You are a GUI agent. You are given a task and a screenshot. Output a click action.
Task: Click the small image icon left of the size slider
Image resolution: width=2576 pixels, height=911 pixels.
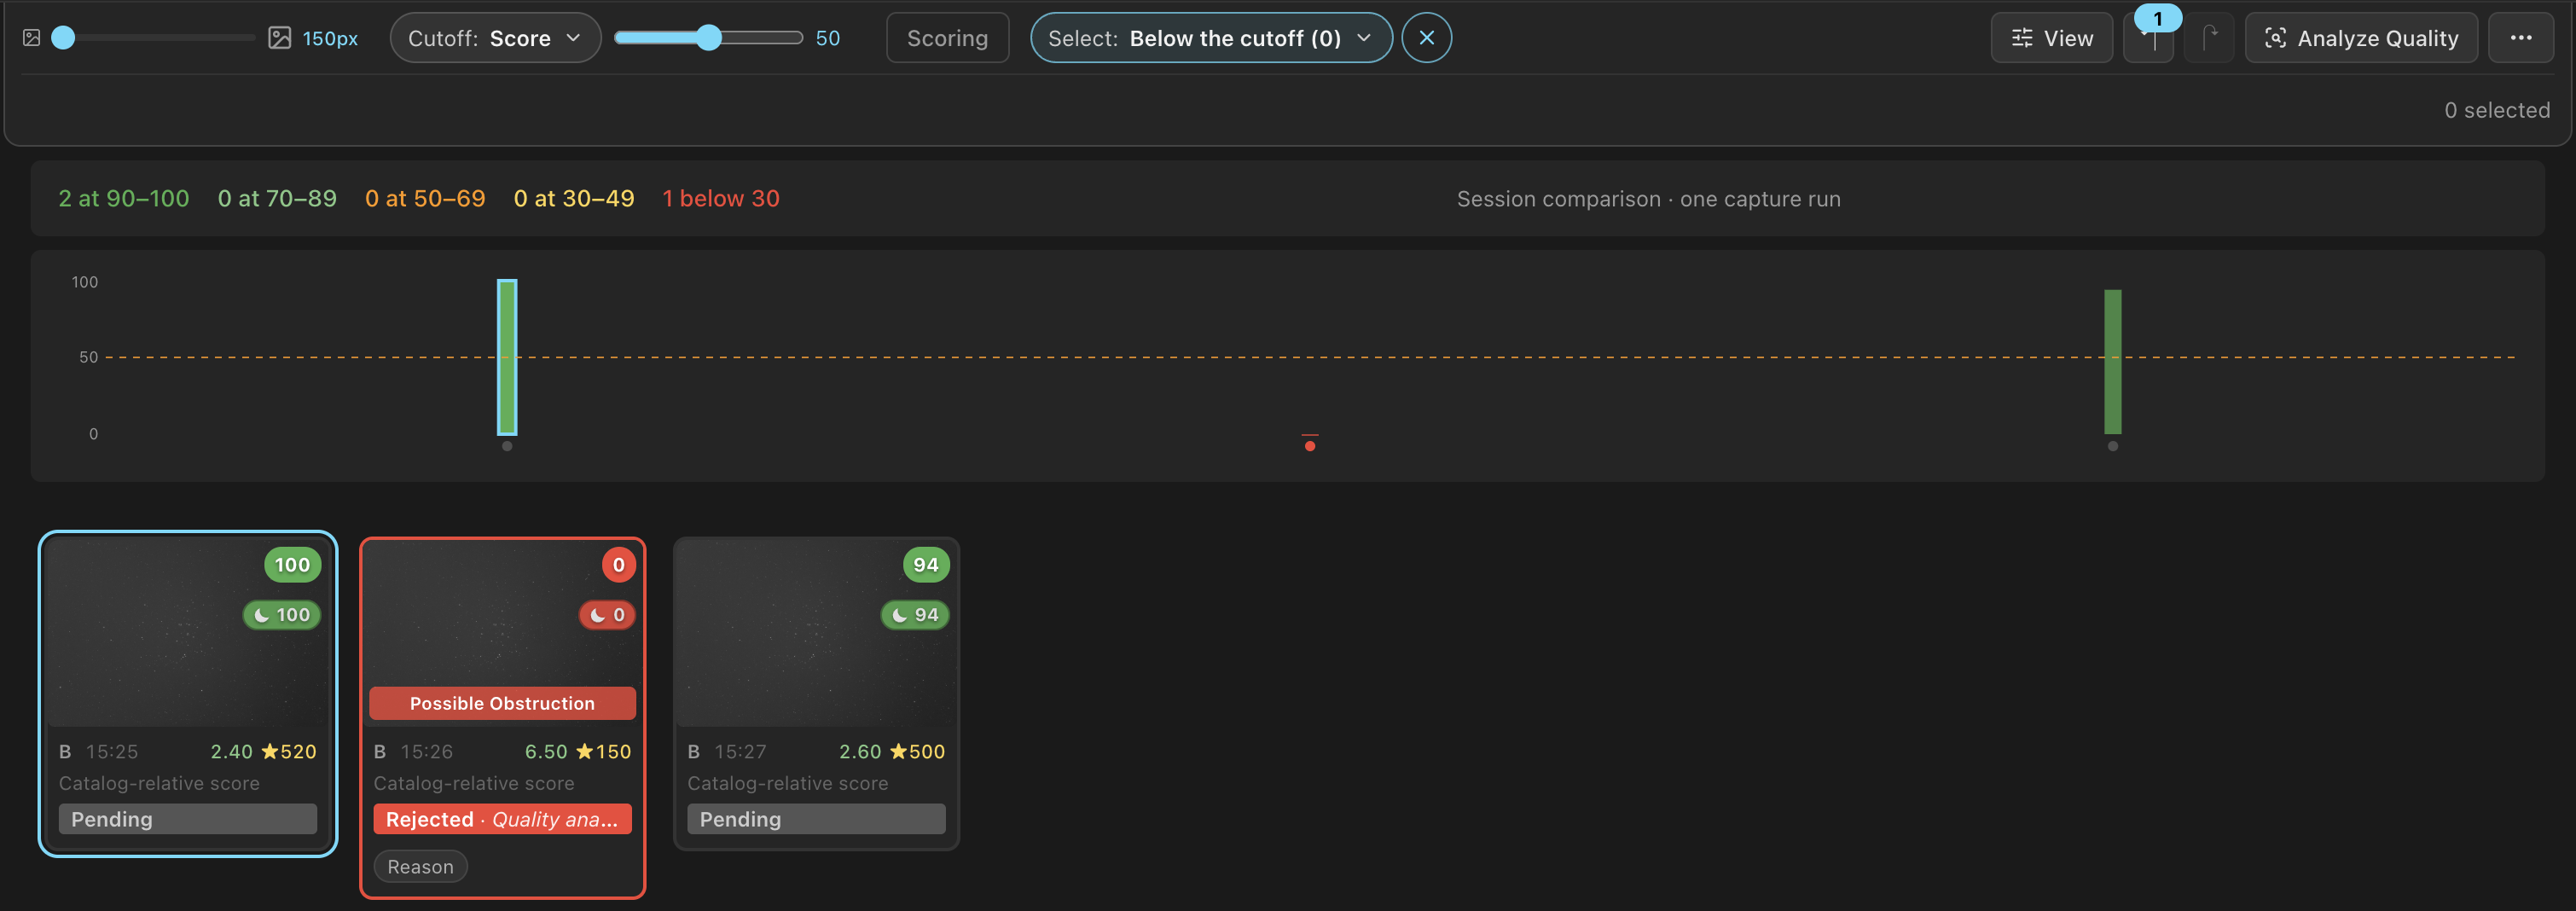point(32,38)
